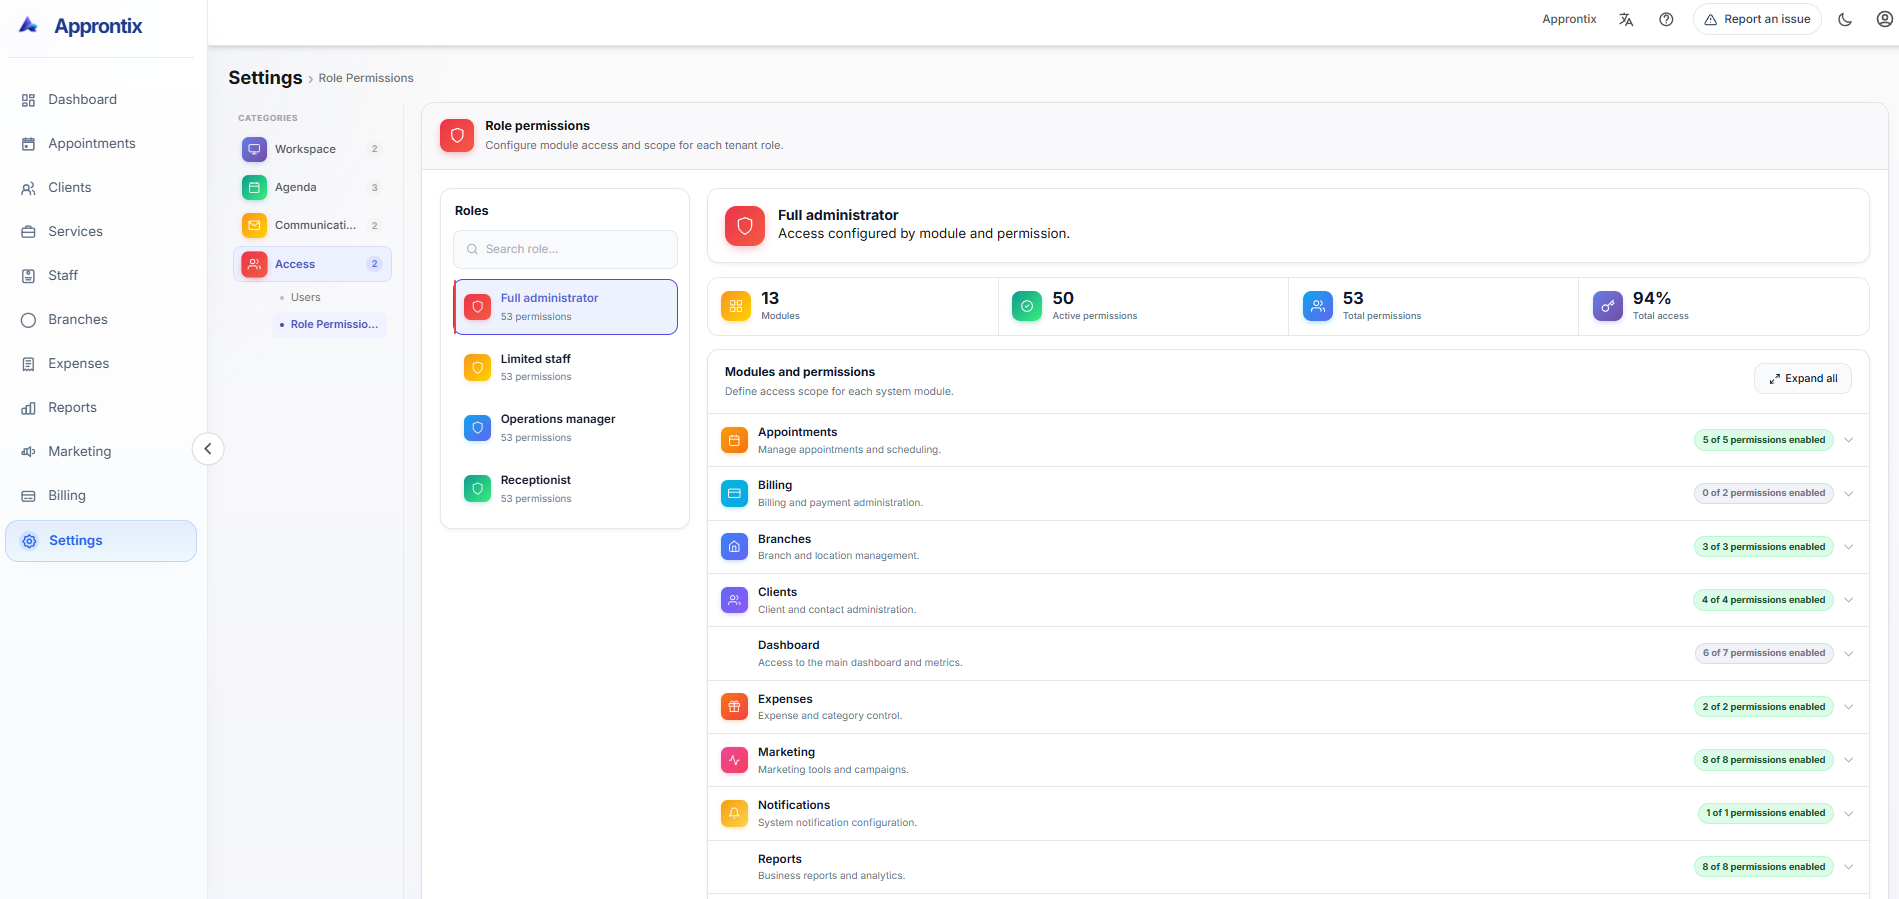Expand the Marketing module chevron

[1849, 760]
